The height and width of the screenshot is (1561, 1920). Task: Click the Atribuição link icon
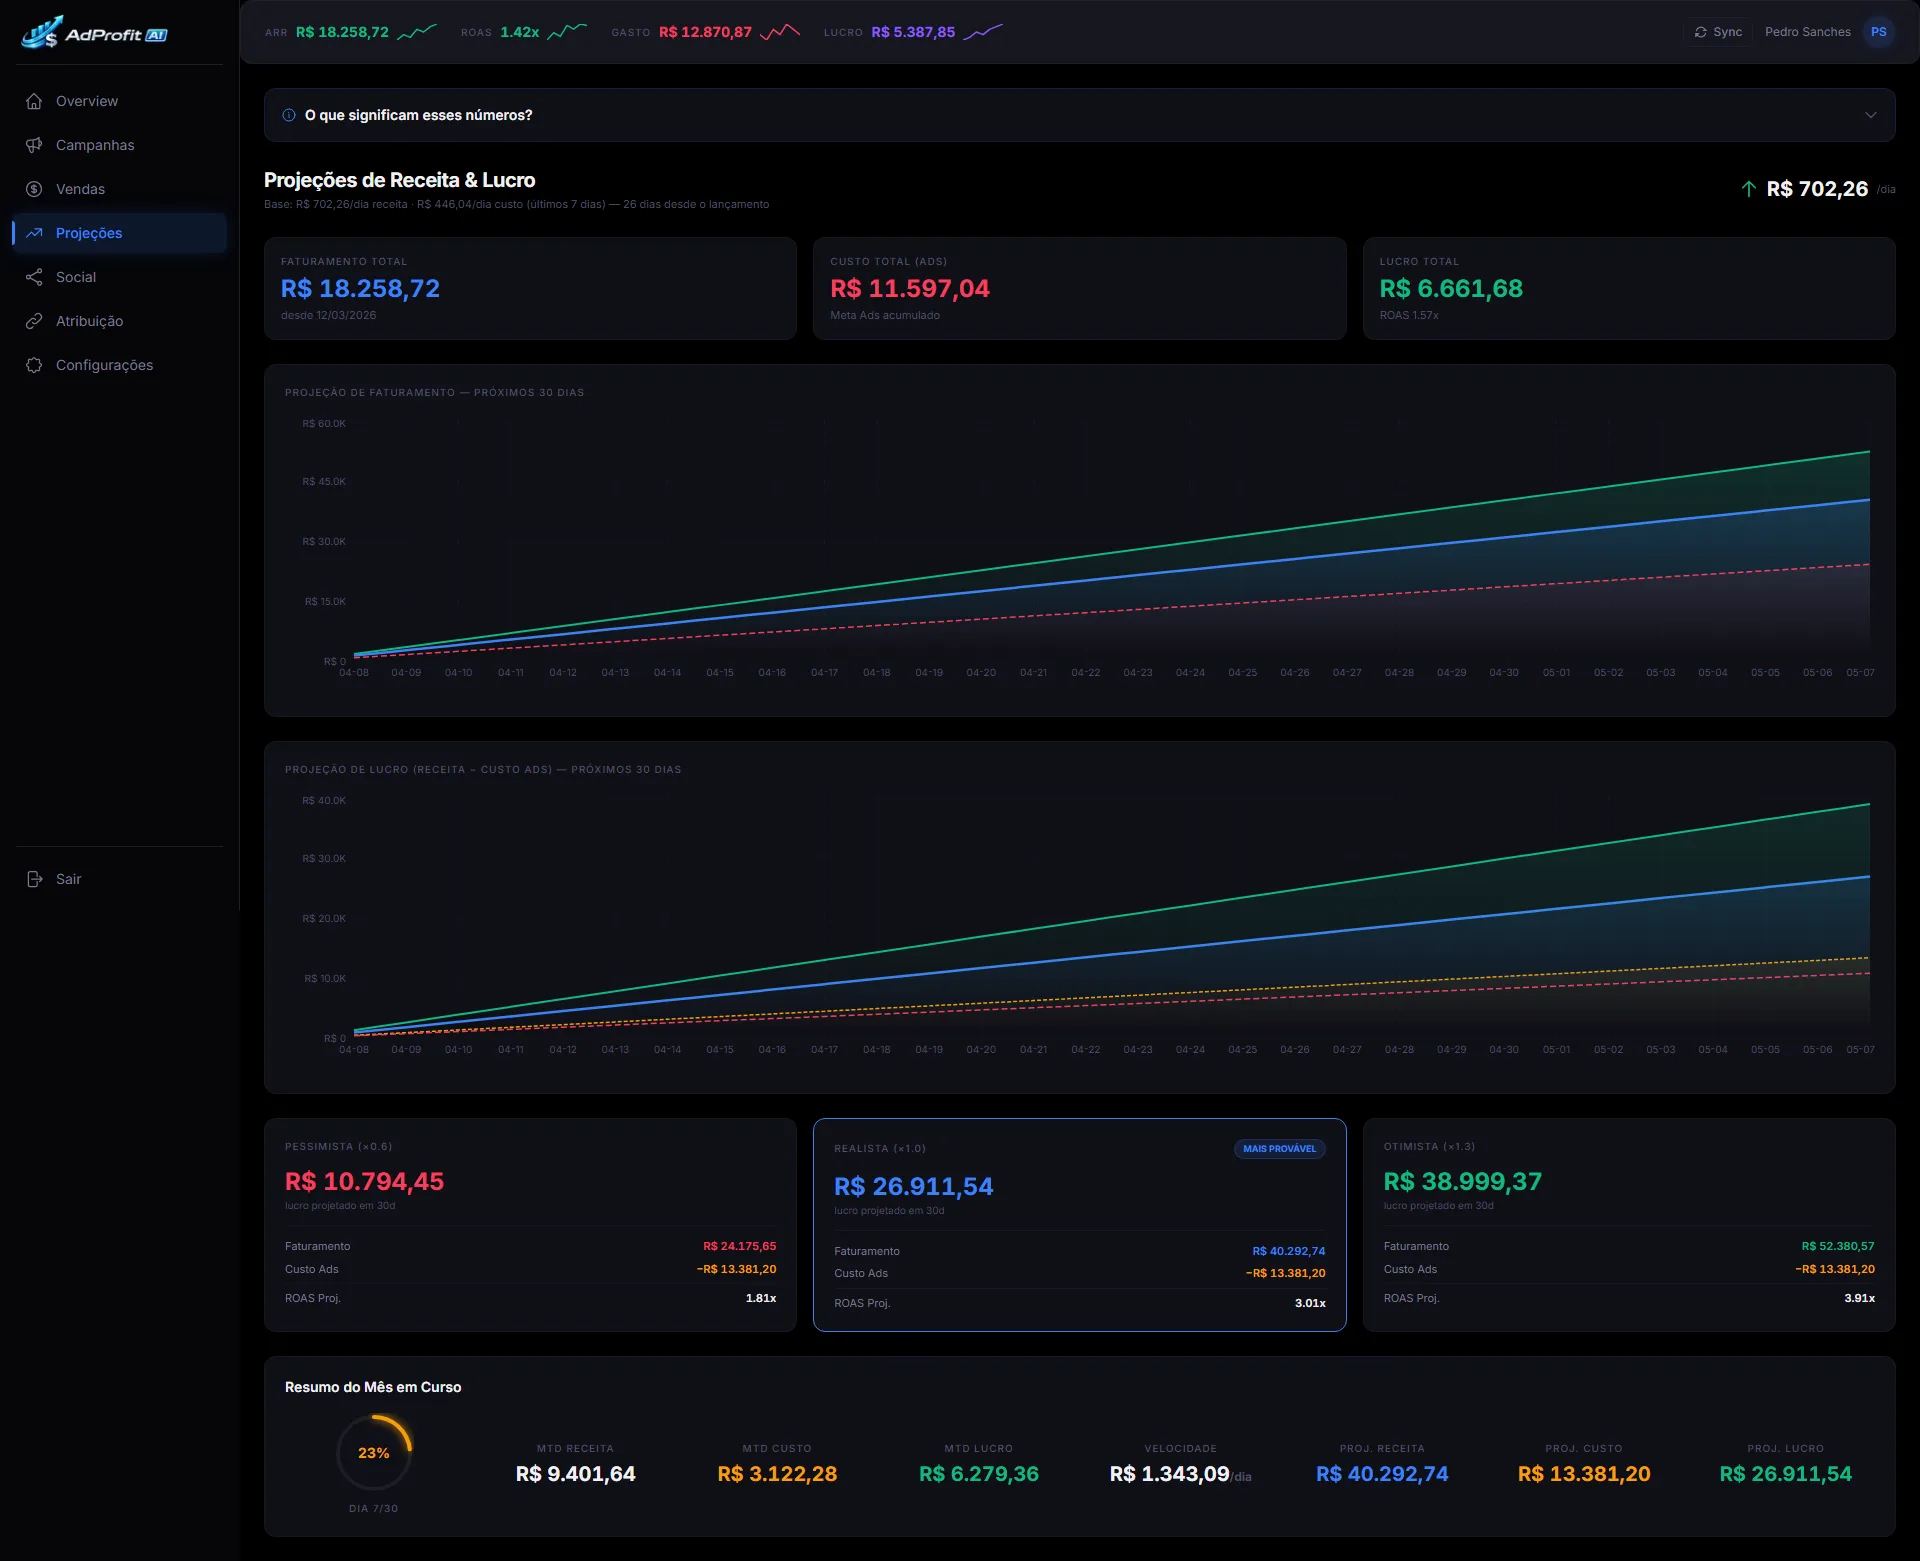34,321
